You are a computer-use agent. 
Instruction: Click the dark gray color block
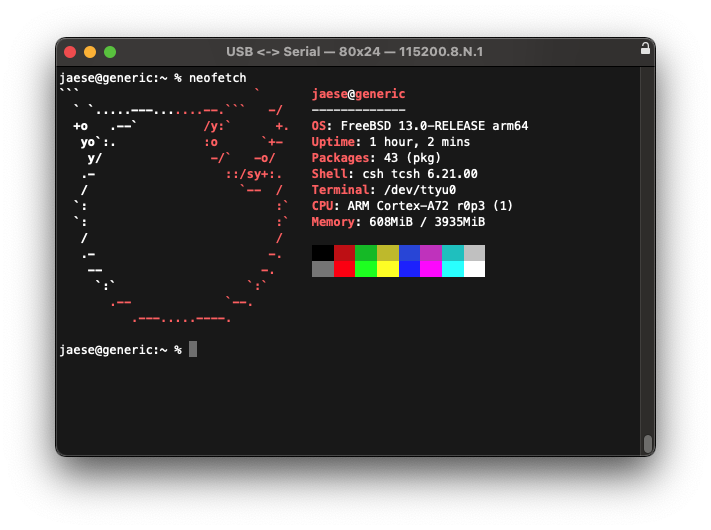(322, 269)
